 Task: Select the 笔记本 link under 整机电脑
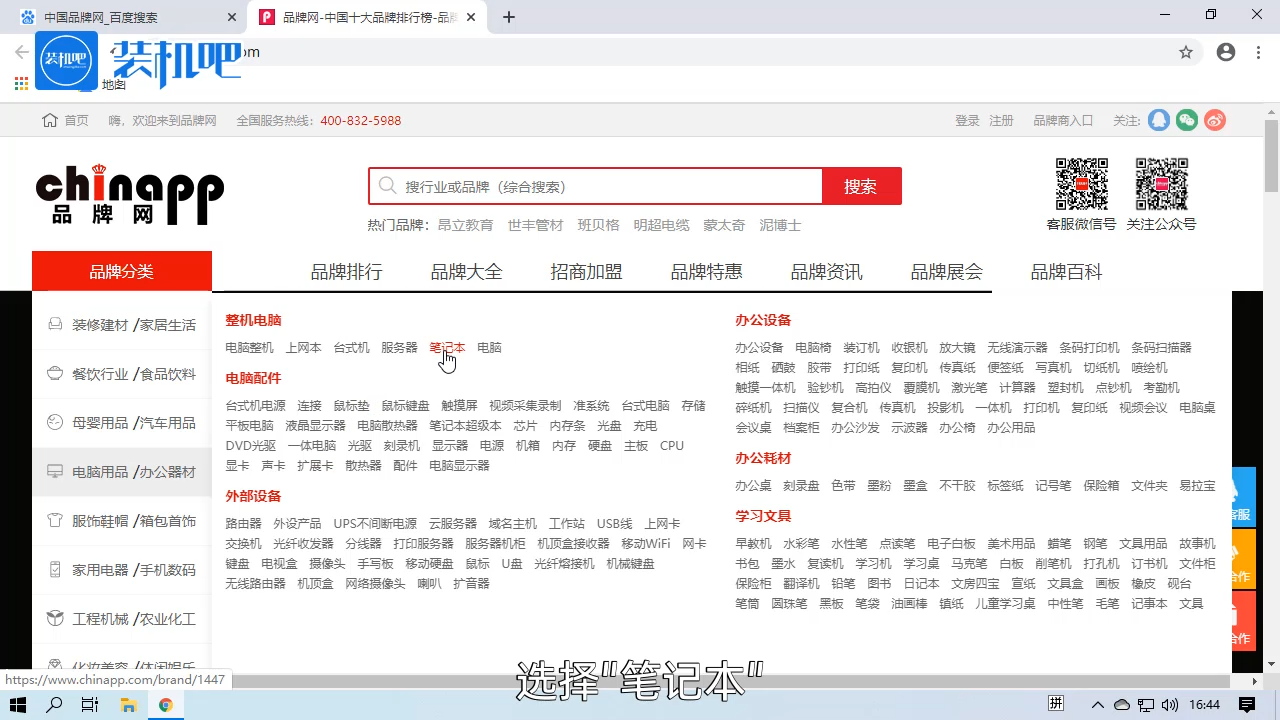click(x=447, y=347)
